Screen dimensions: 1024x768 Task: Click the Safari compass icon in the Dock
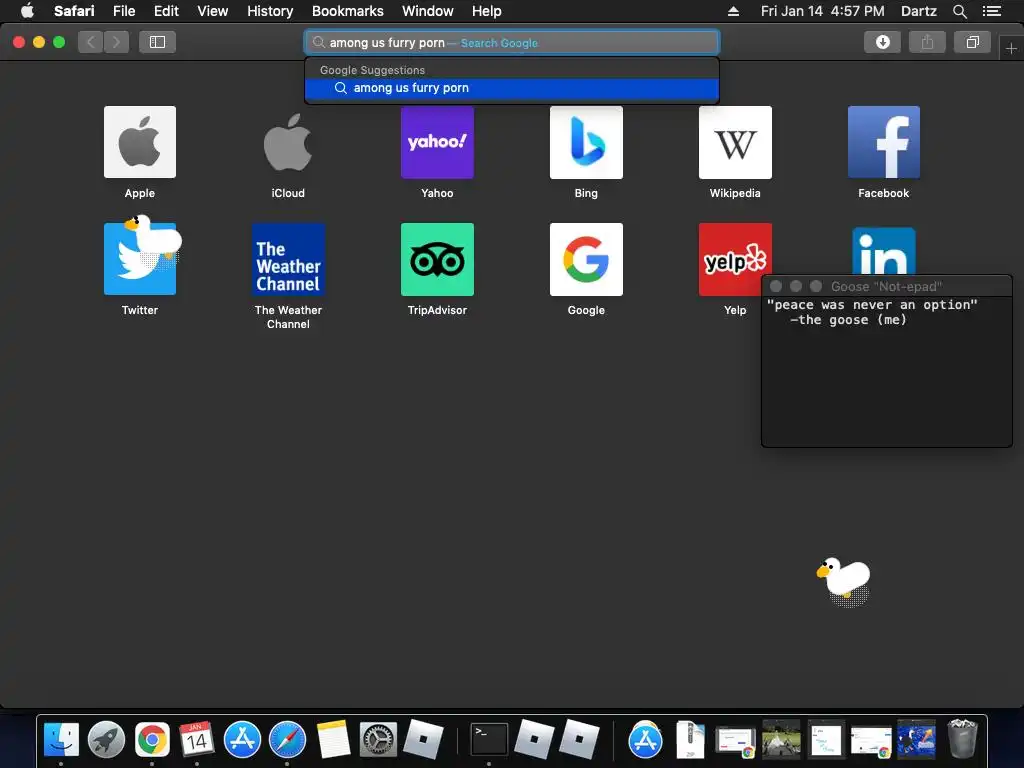pyautogui.click(x=287, y=740)
